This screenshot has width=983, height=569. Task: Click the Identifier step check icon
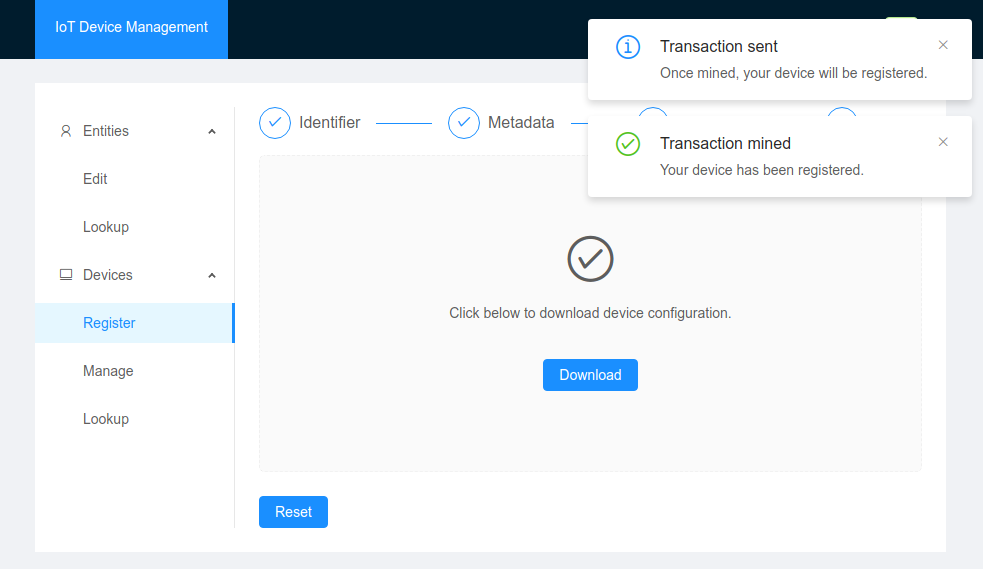coord(275,123)
